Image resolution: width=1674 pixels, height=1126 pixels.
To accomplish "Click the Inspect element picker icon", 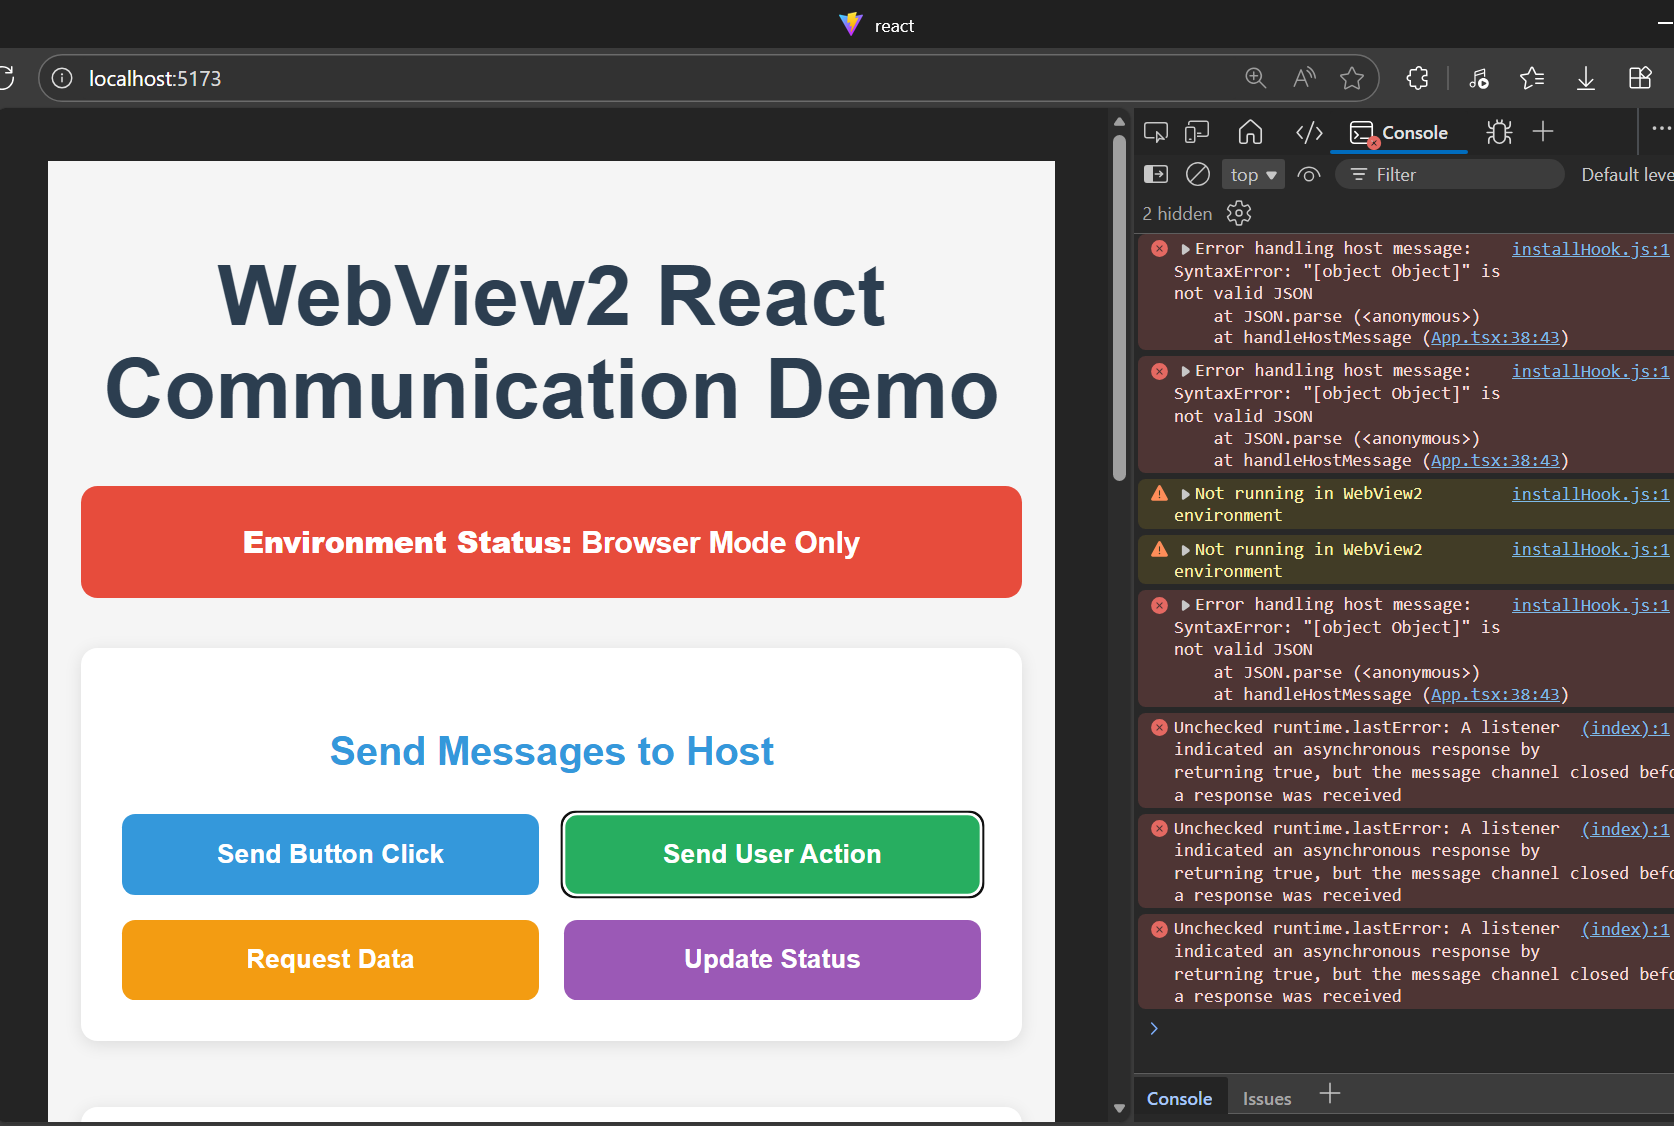I will 1156,132.
